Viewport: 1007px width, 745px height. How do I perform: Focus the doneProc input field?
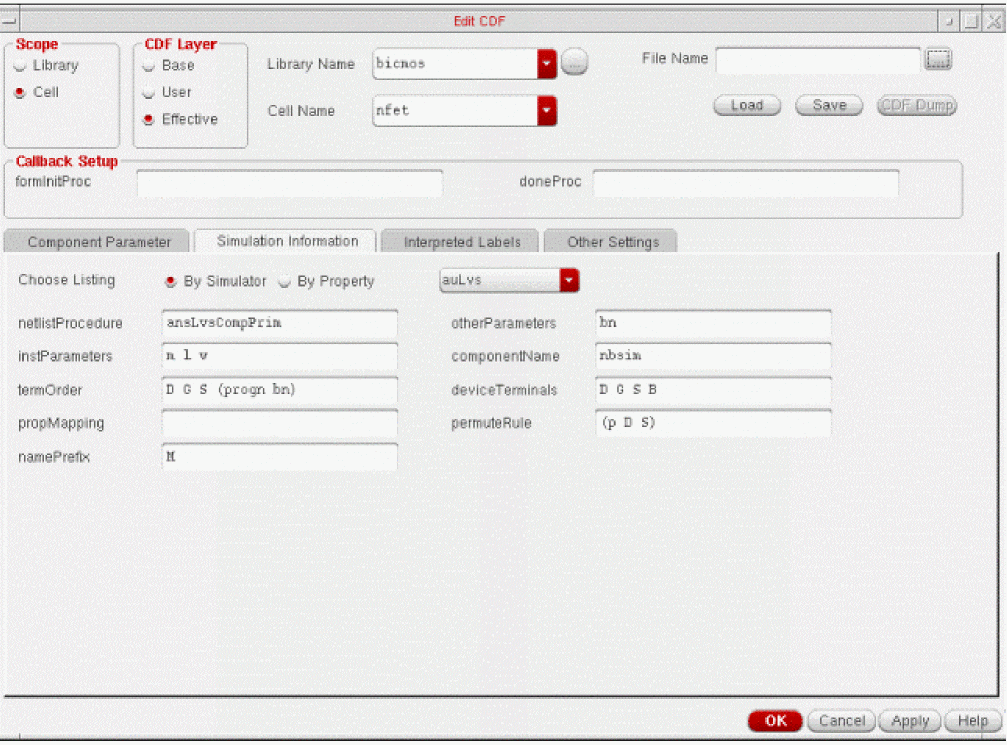tap(746, 184)
